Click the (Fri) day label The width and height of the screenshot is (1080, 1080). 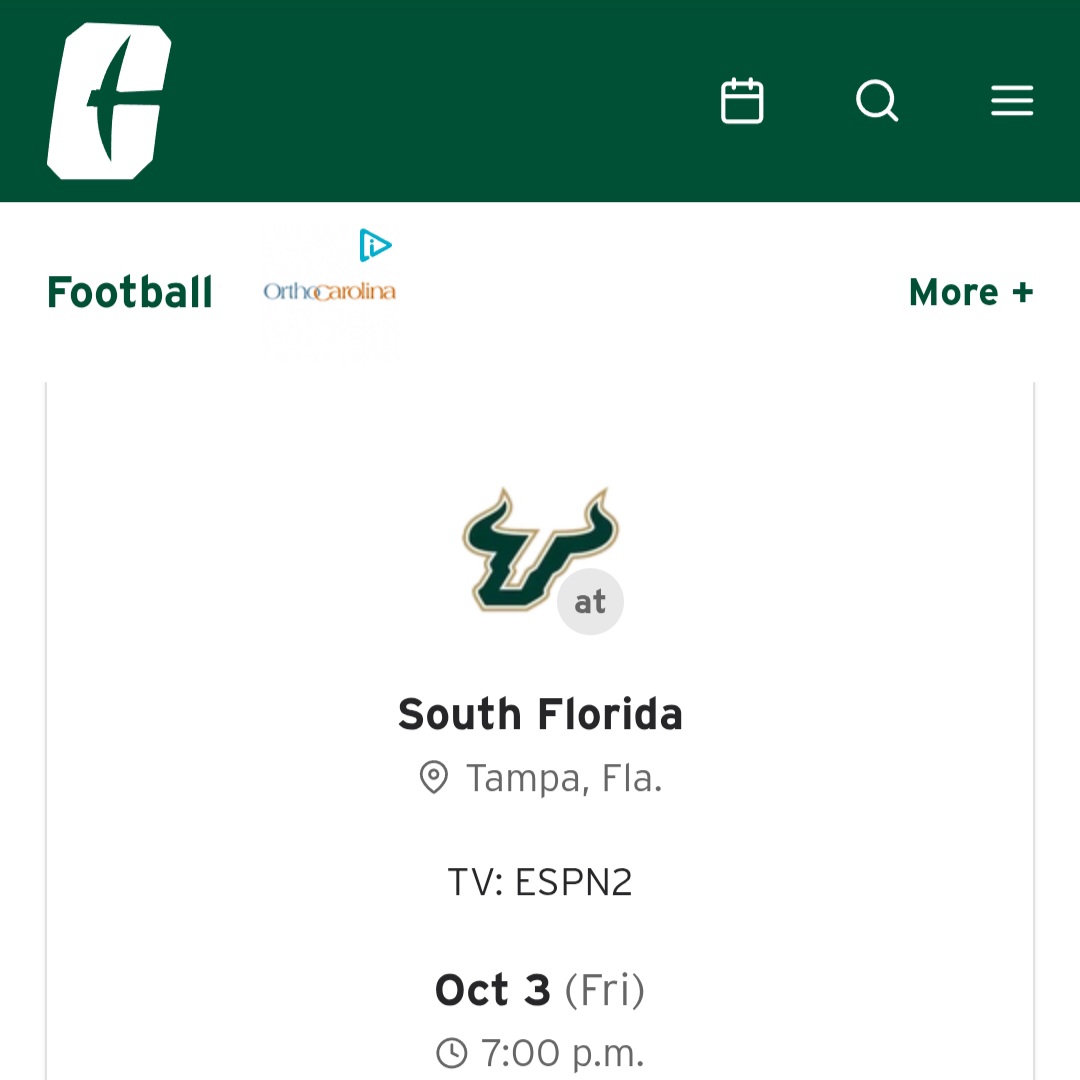(x=605, y=990)
